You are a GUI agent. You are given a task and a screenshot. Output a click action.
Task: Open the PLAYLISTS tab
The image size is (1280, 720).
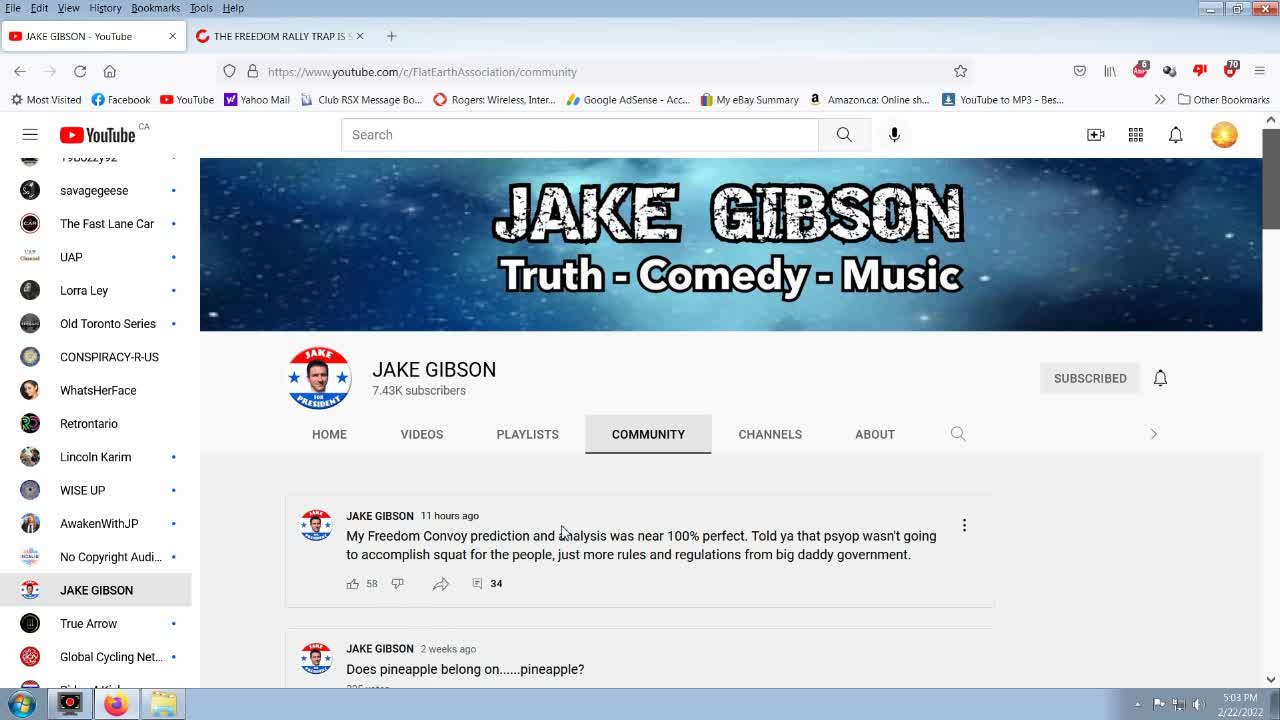pyautogui.click(x=528, y=434)
